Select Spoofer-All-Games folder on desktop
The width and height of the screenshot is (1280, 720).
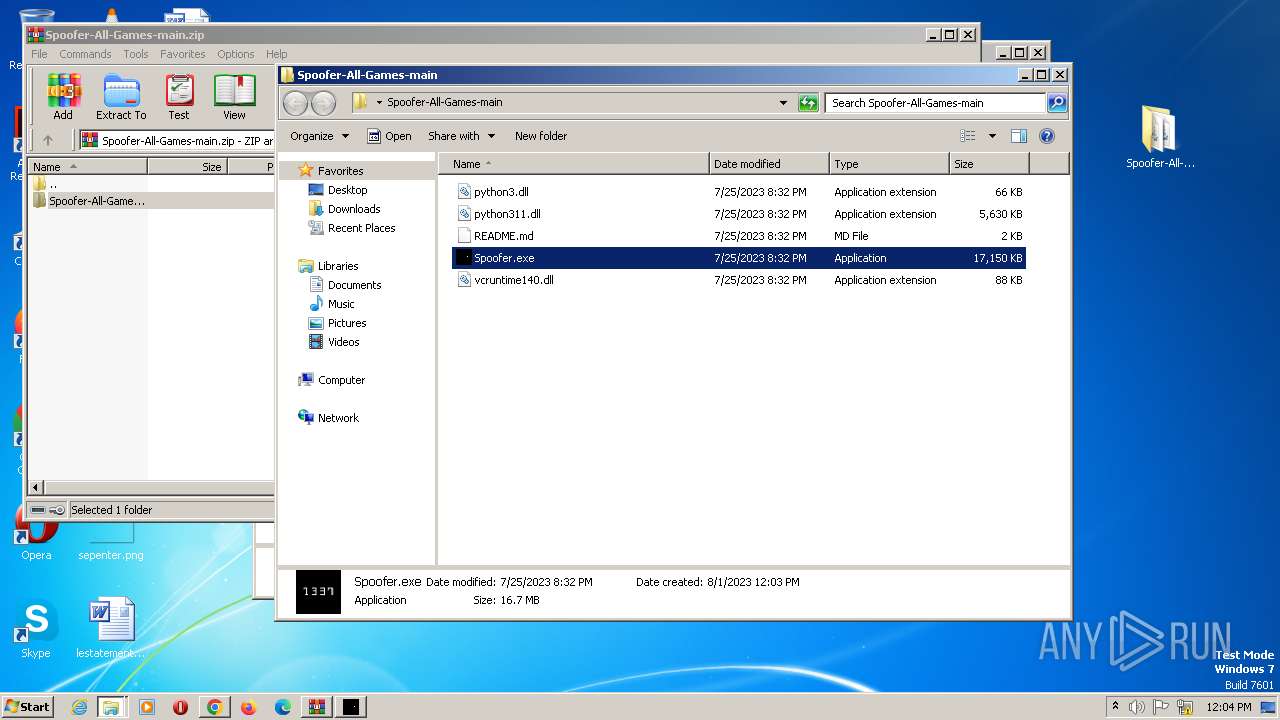1160,137
